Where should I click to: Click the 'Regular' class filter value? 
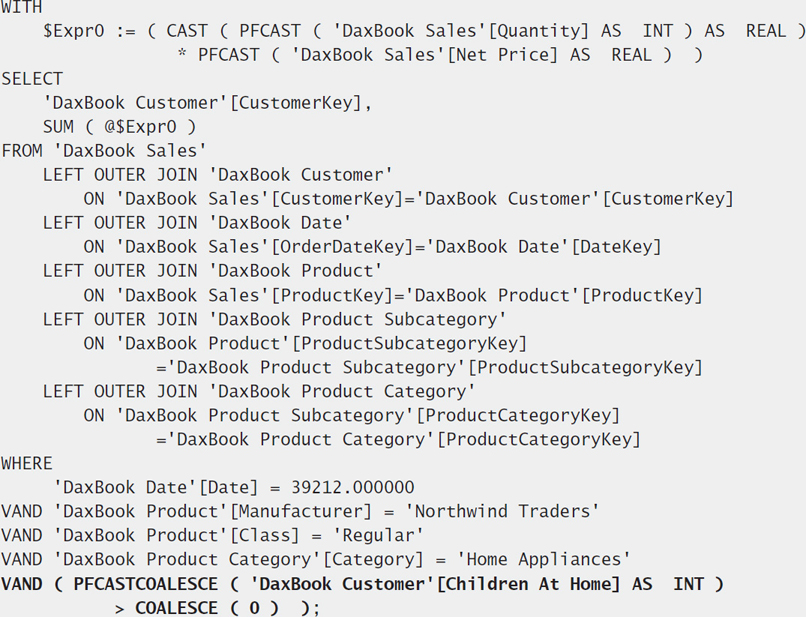click(378, 536)
